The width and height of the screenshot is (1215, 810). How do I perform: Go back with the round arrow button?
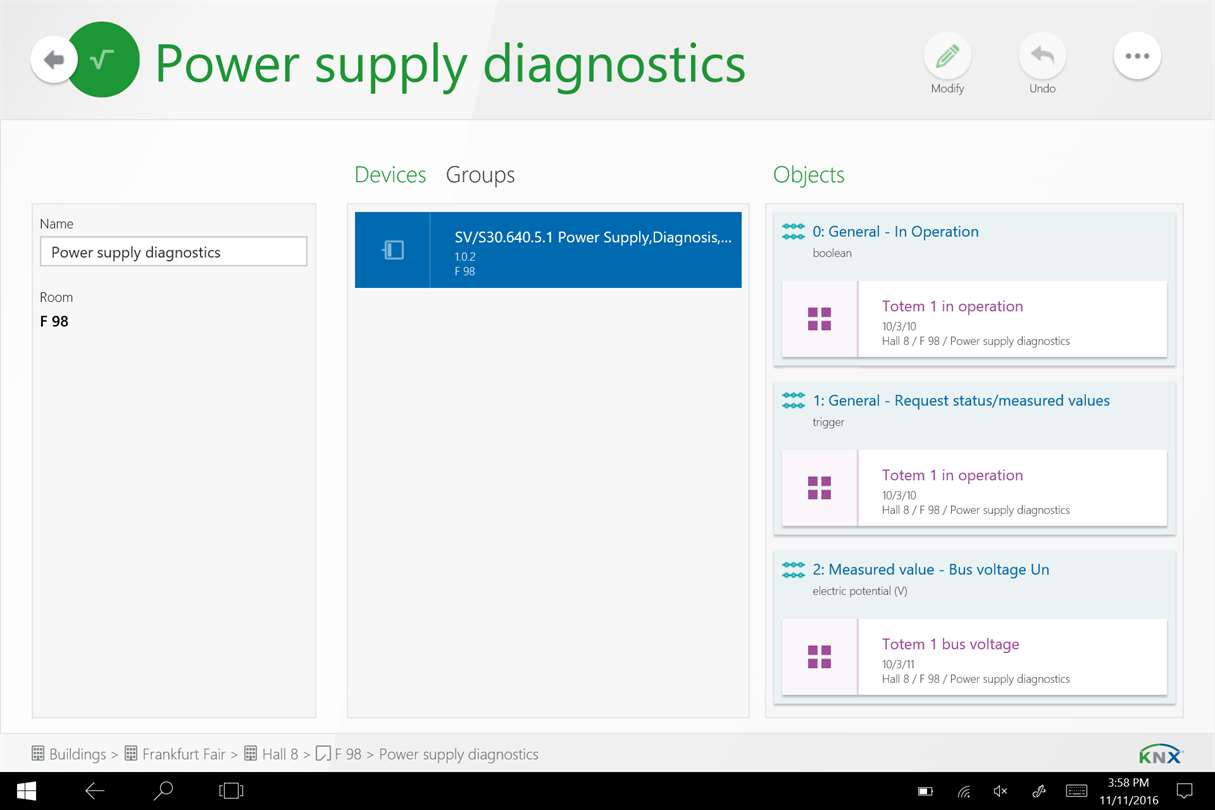(54, 60)
